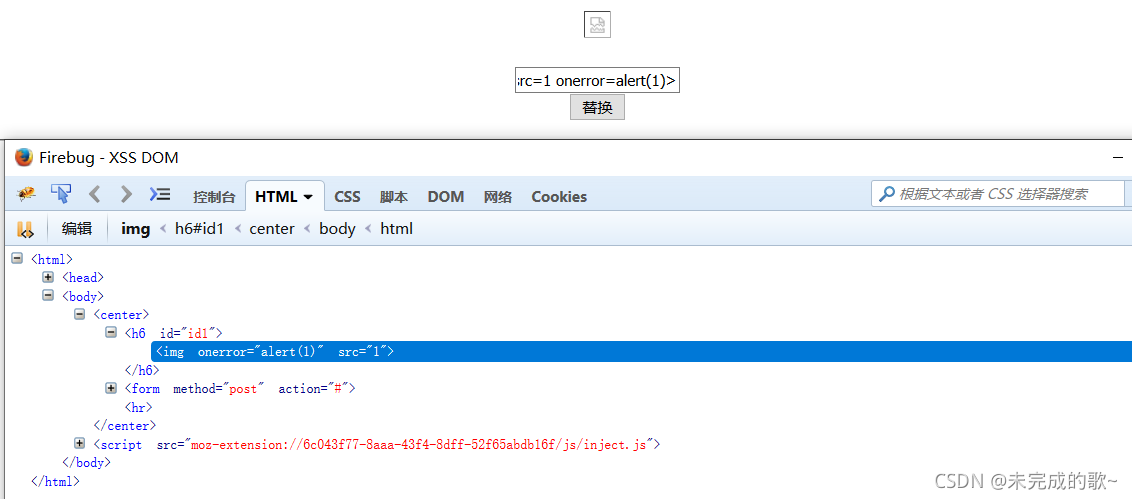Screen dimensions: 1132x499
Task: Click the CSS selector search box
Action: click(998, 194)
